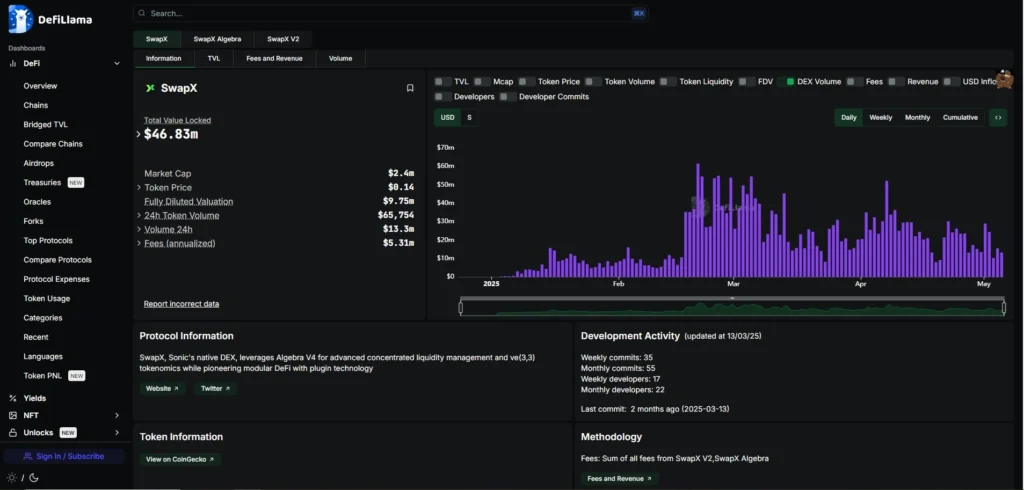Click Report incorrect data link
The height and width of the screenshot is (490, 1024).
[x=182, y=304]
